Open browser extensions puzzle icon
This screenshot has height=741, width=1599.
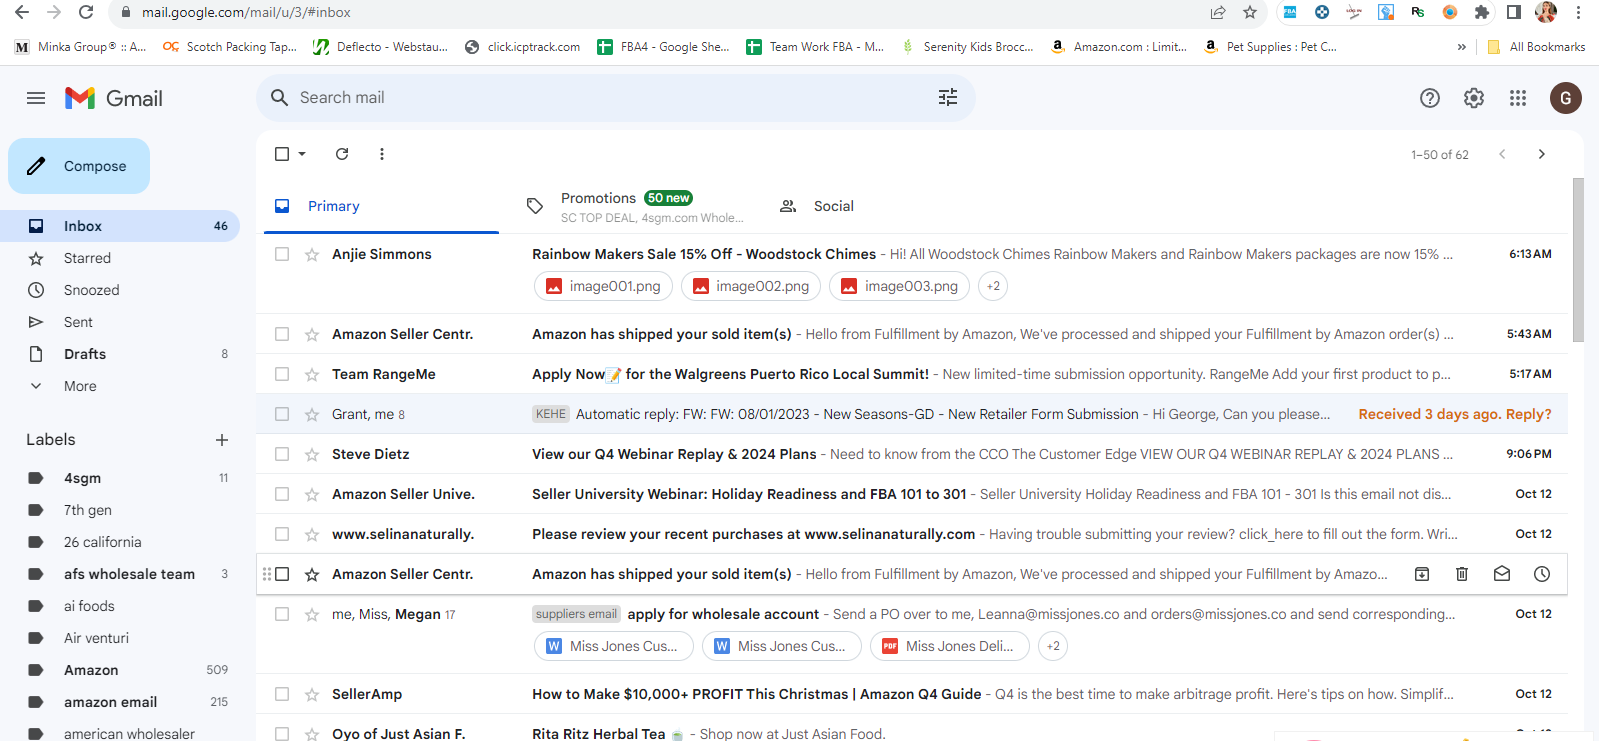click(1482, 12)
